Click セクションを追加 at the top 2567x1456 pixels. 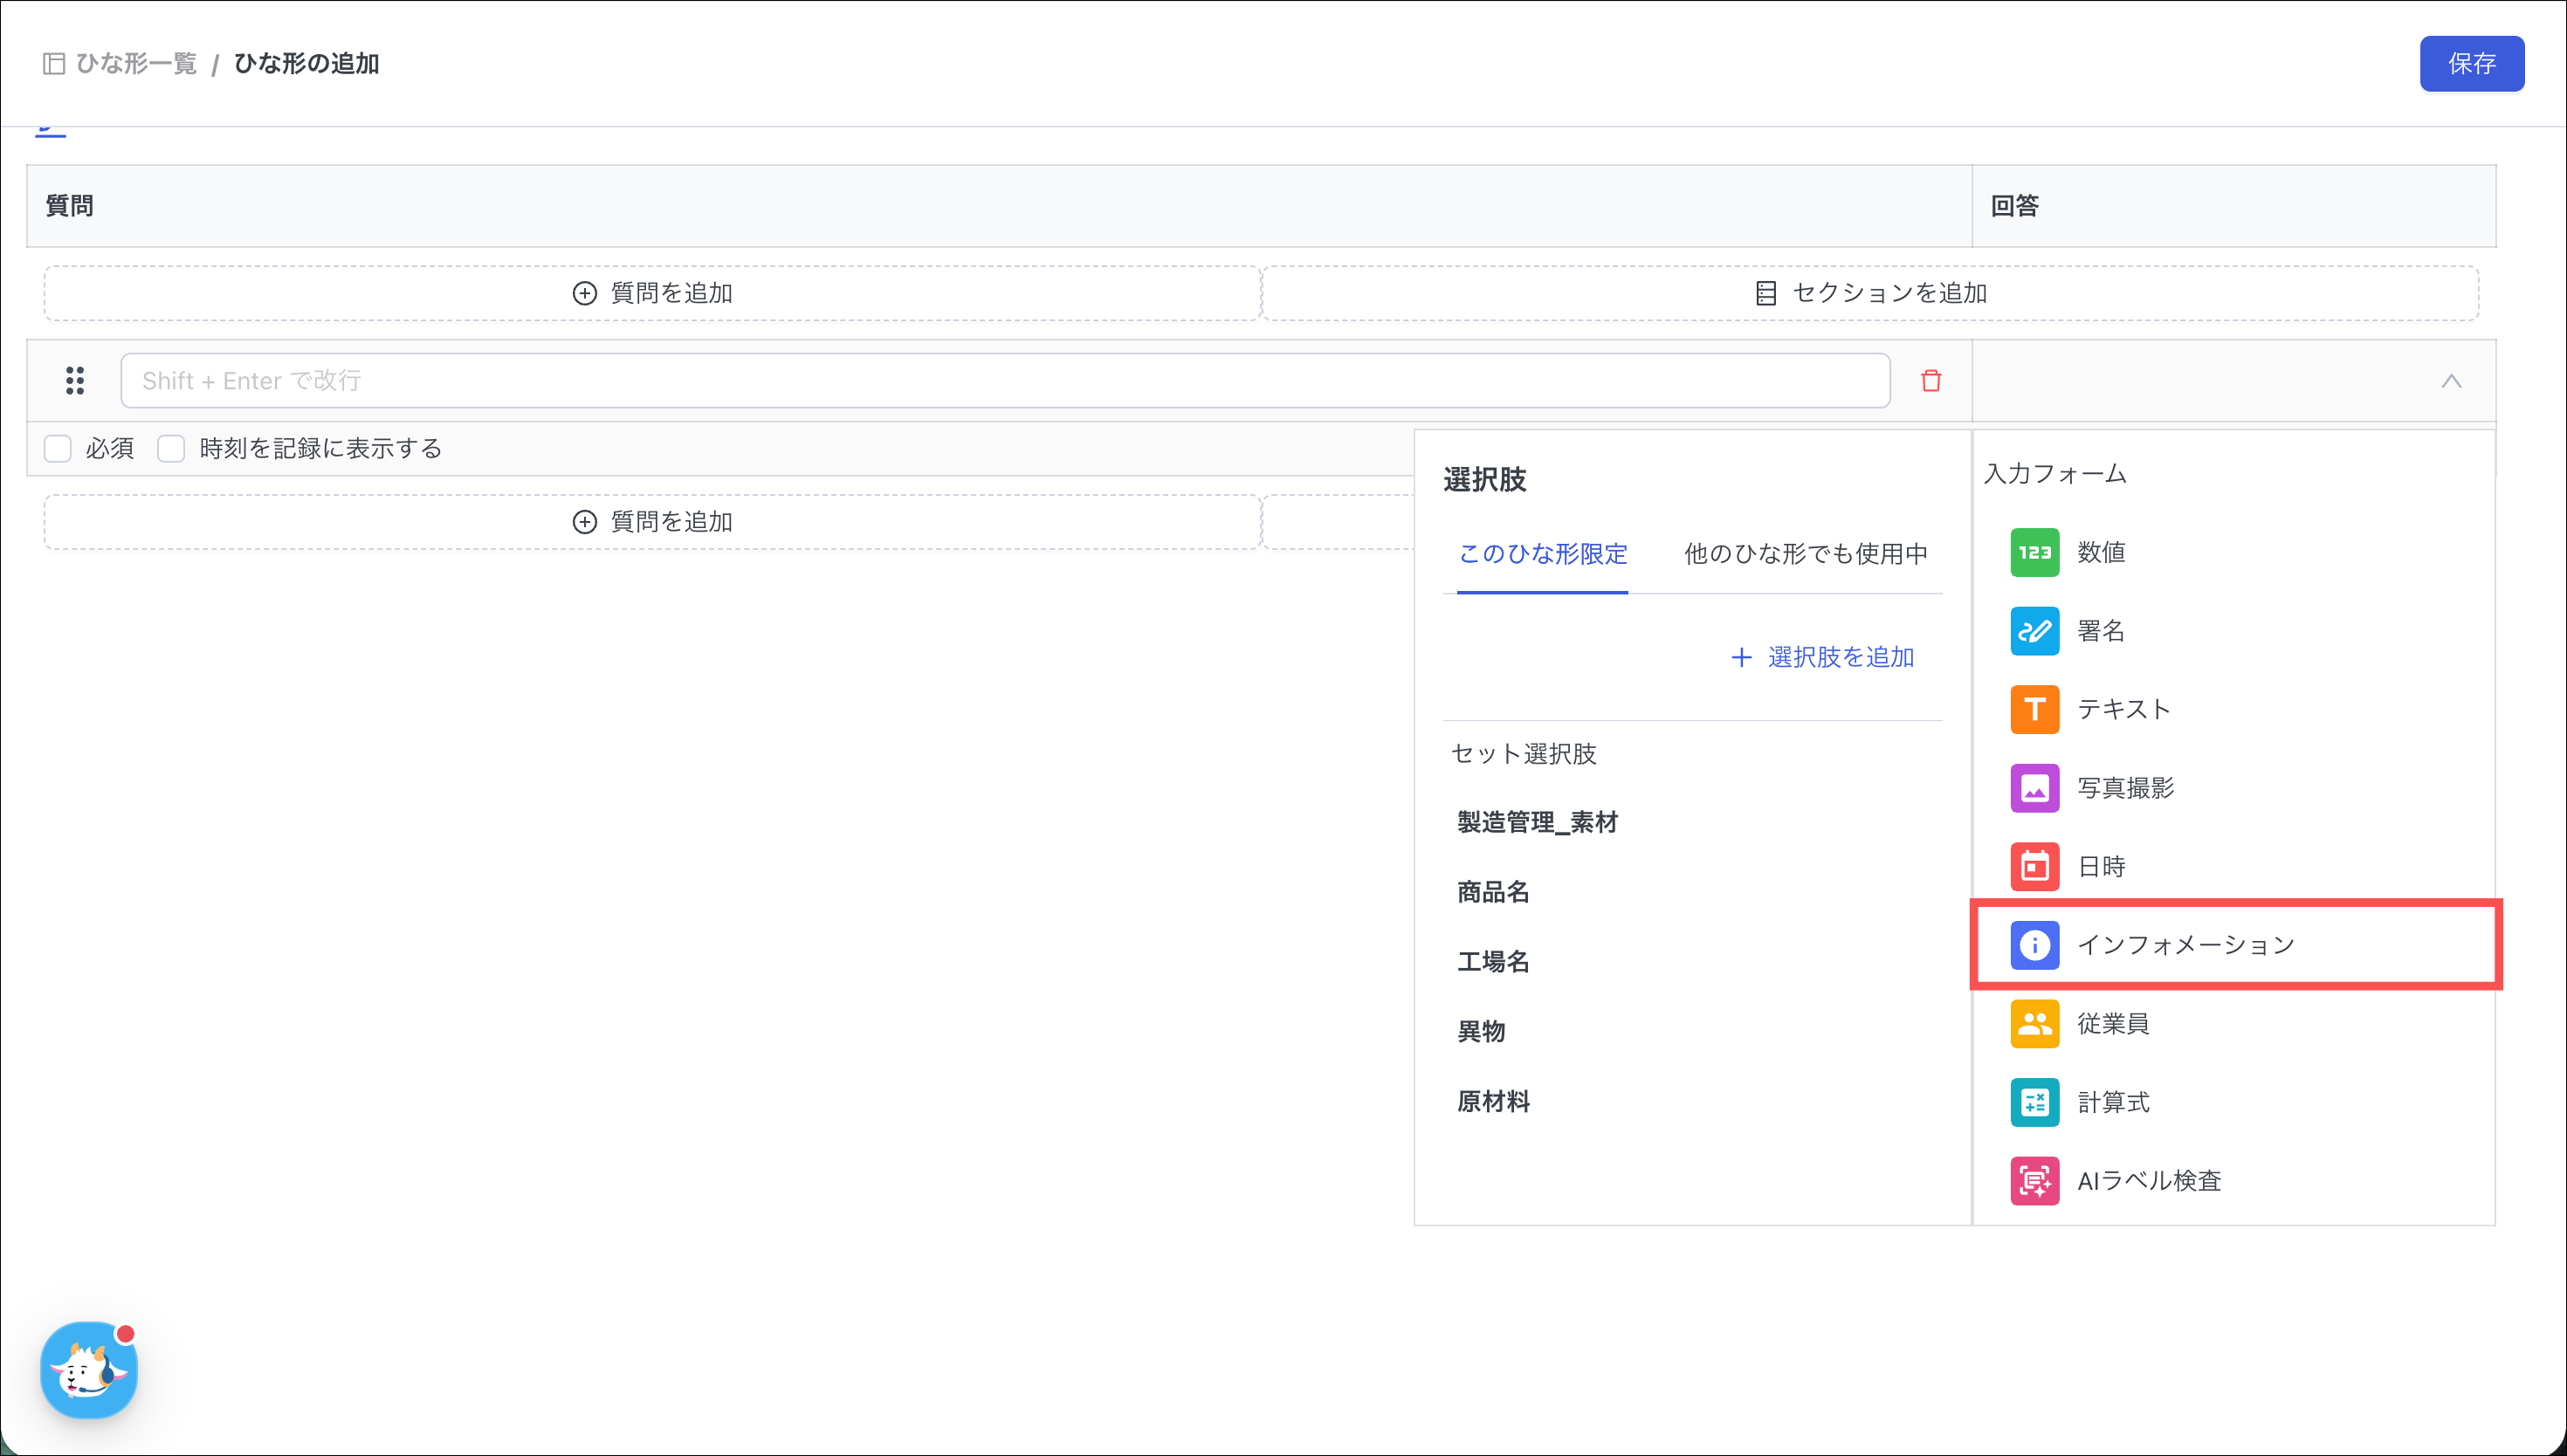(1870, 293)
